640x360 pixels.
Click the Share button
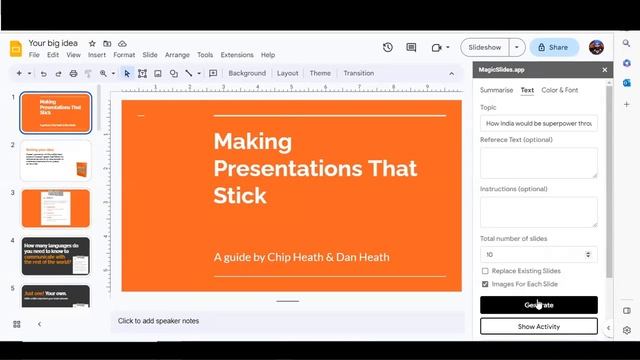554,47
